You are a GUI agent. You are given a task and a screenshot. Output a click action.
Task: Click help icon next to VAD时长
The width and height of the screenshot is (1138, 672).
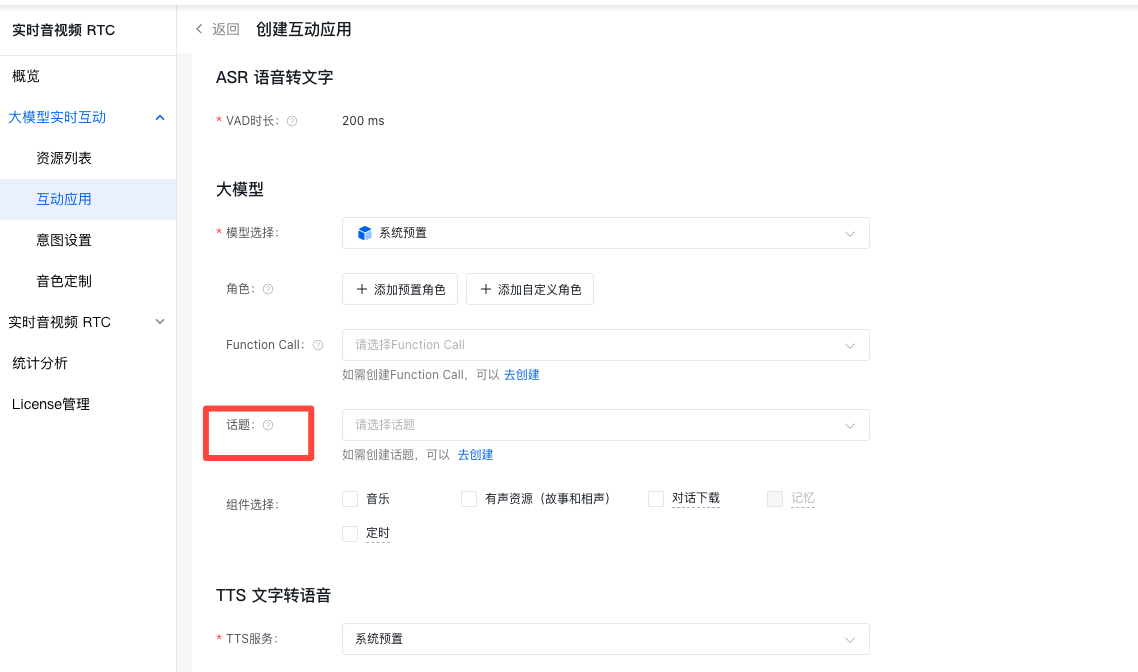[292, 121]
